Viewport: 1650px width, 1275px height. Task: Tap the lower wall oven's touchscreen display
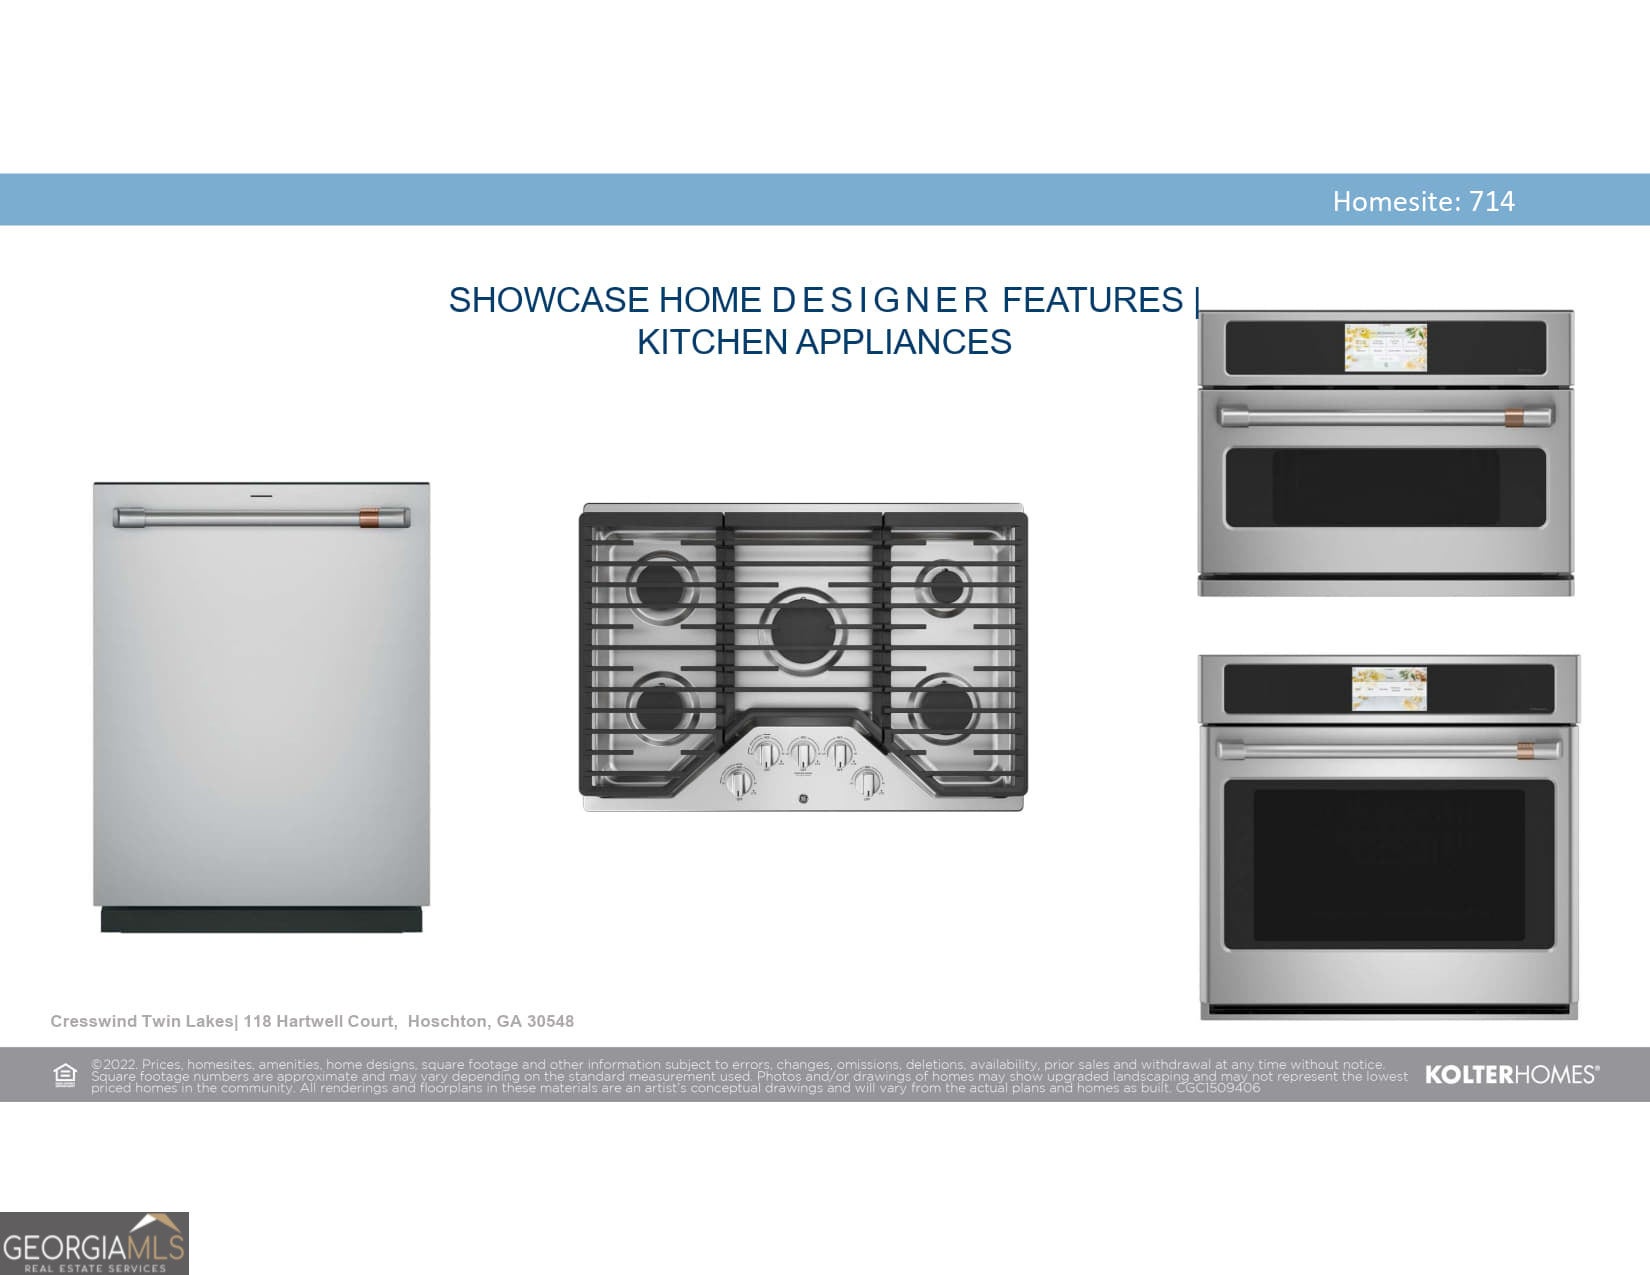1389,690
